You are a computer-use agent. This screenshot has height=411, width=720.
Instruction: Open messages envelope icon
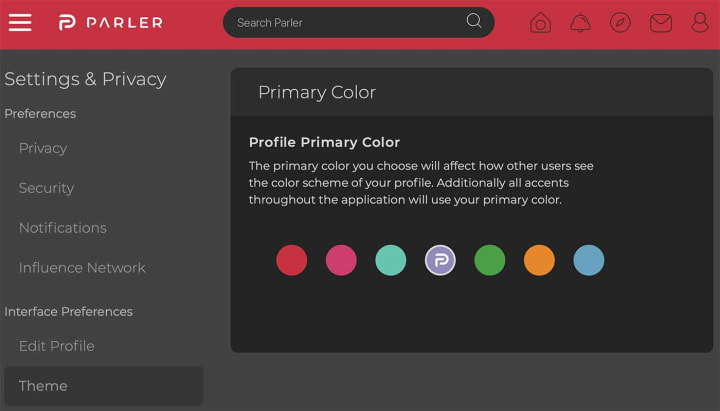[x=661, y=23]
